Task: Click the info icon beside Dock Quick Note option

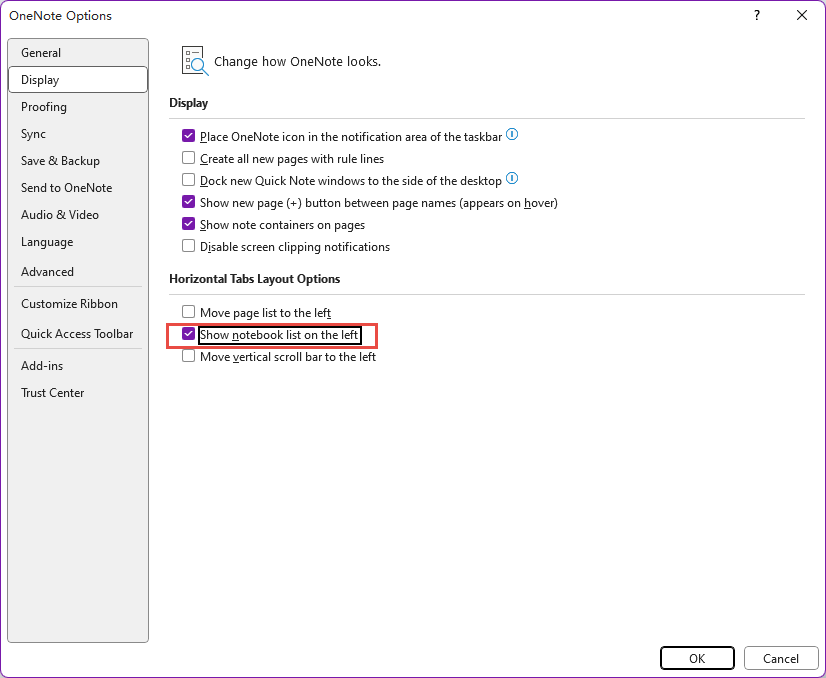Action: [x=512, y=179]
